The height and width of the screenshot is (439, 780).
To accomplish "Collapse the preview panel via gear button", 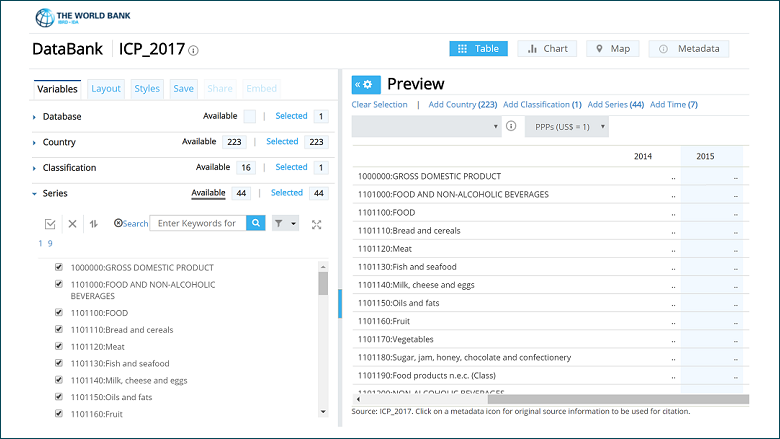I will (x=366, y=85).
